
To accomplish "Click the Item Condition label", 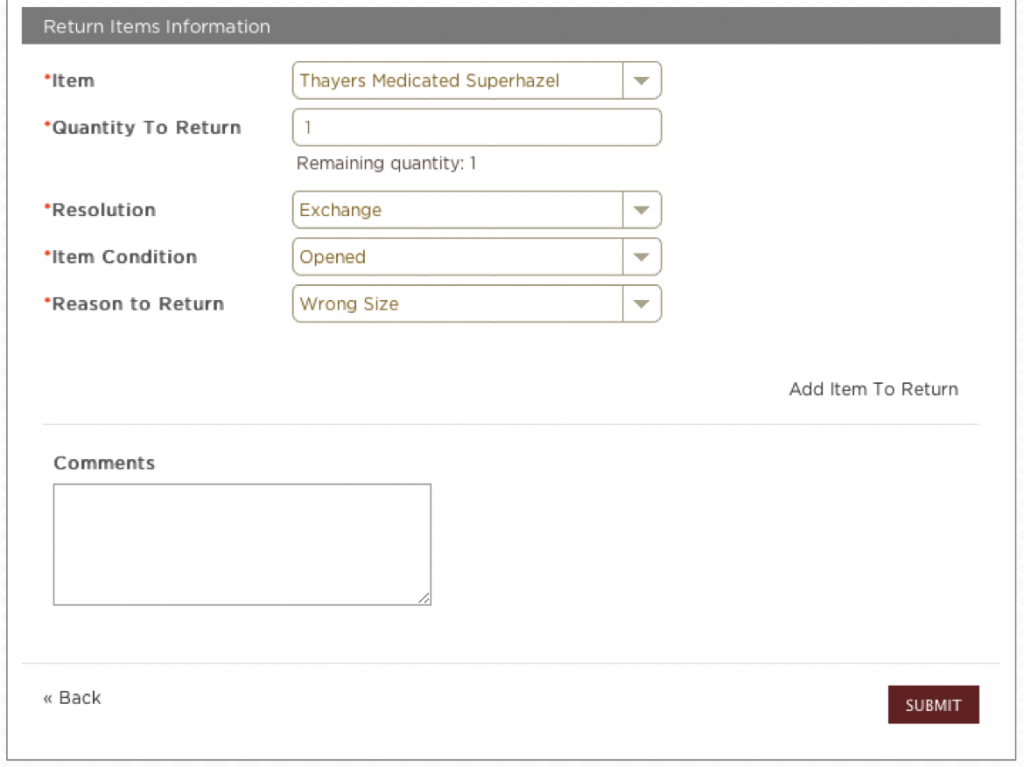I will point(123,257).
